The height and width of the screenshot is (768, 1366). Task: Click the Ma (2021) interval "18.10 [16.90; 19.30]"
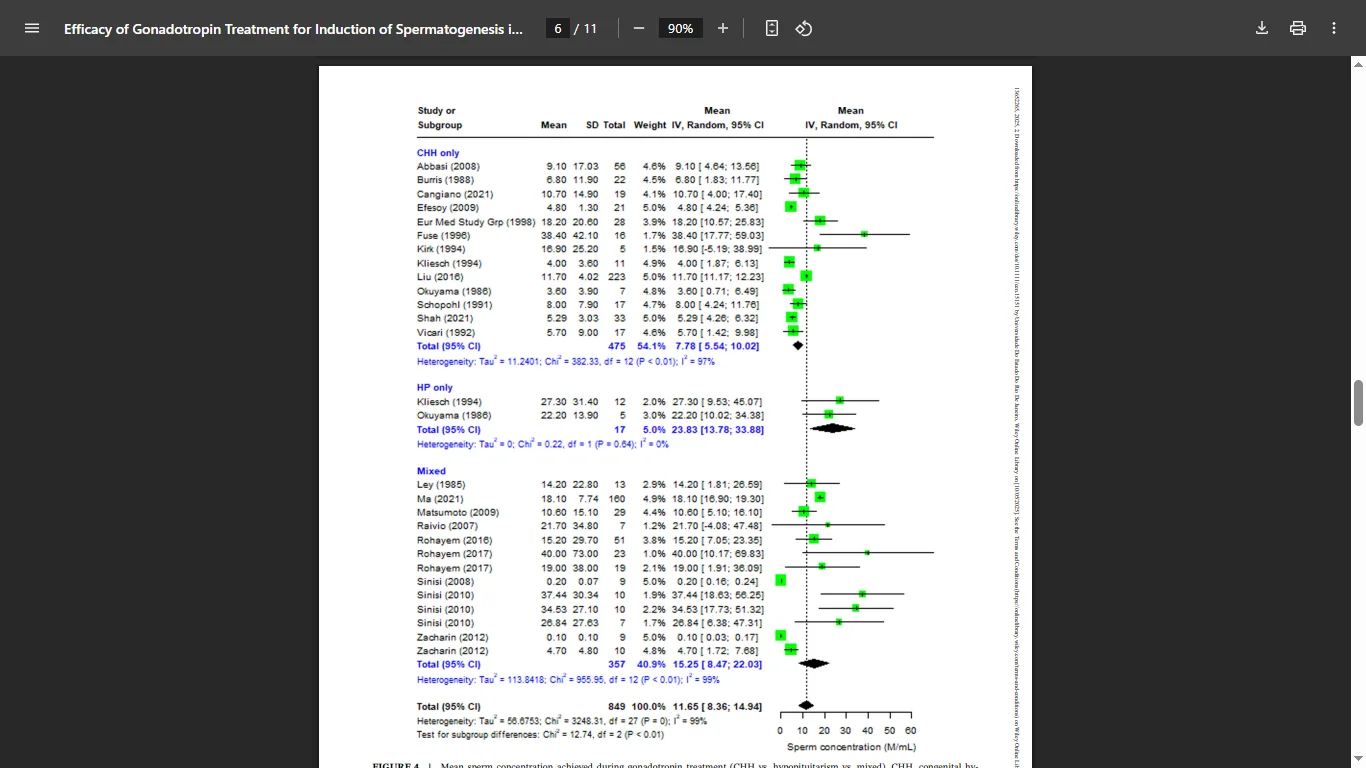tap(717, 499)
